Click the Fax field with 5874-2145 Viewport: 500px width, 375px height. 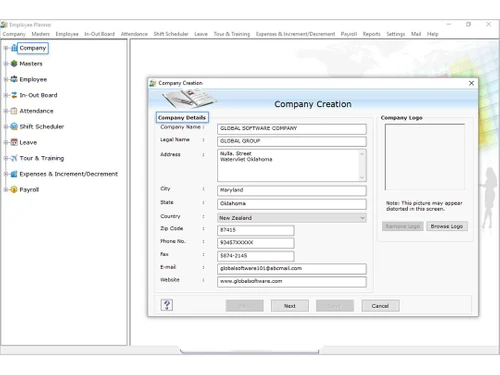coord(256,256)
